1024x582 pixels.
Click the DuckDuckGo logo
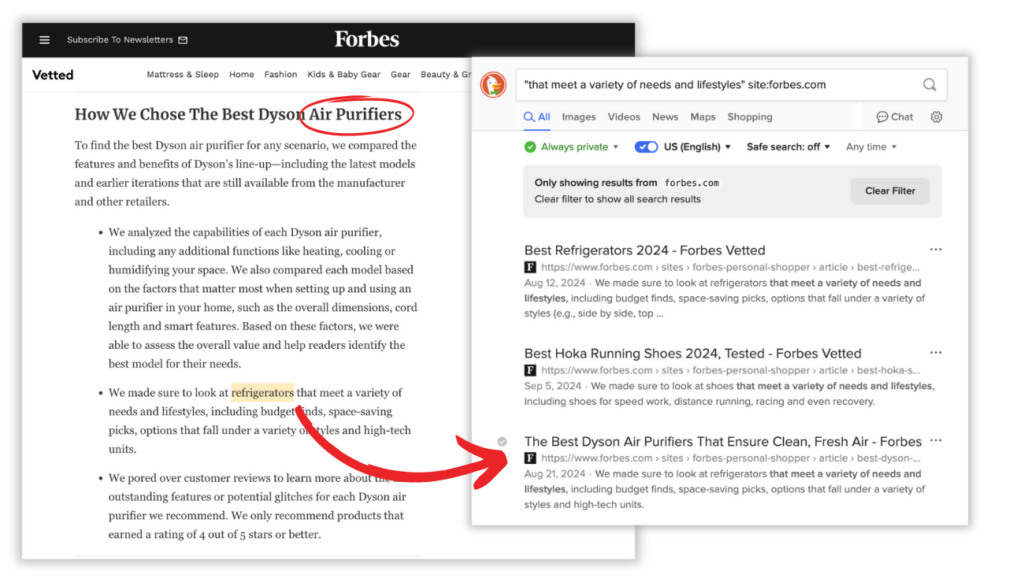(492, 85)
